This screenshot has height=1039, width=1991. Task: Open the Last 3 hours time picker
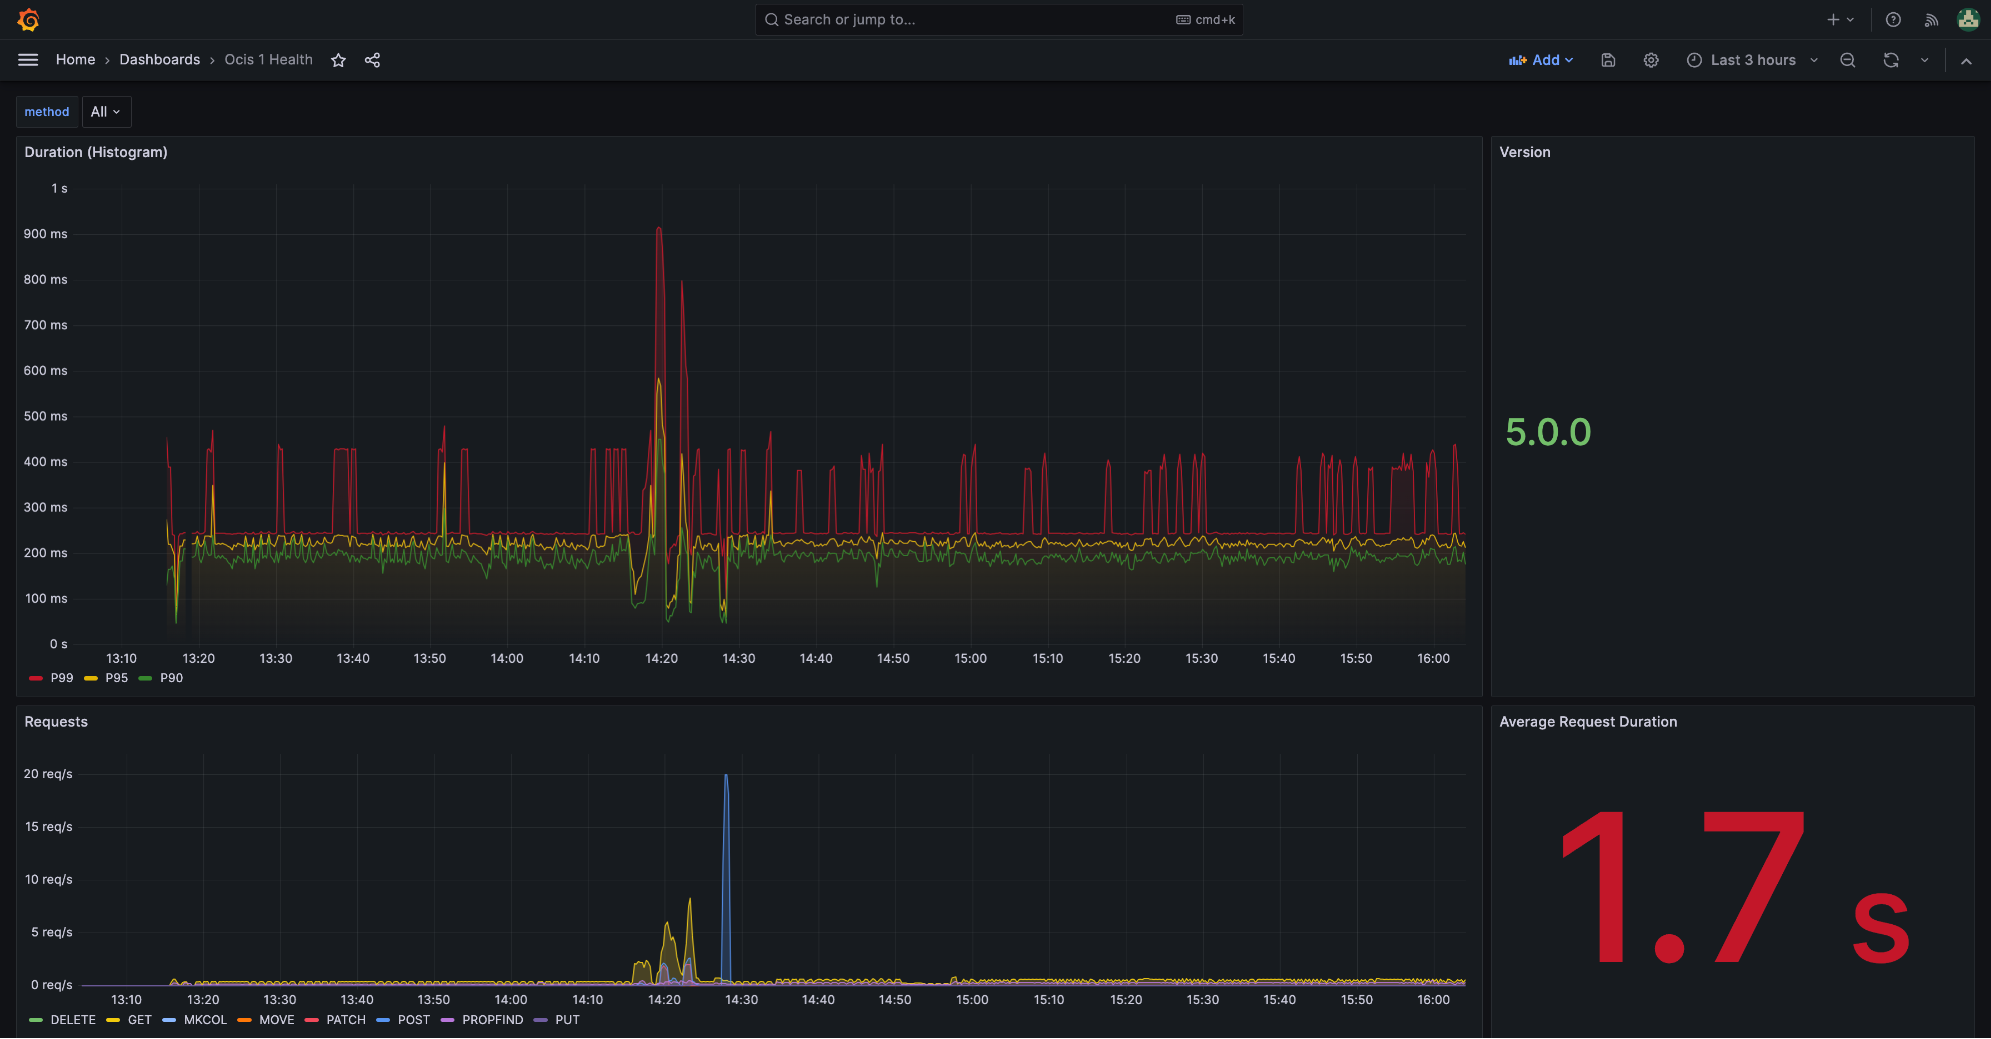[1751, 60]
